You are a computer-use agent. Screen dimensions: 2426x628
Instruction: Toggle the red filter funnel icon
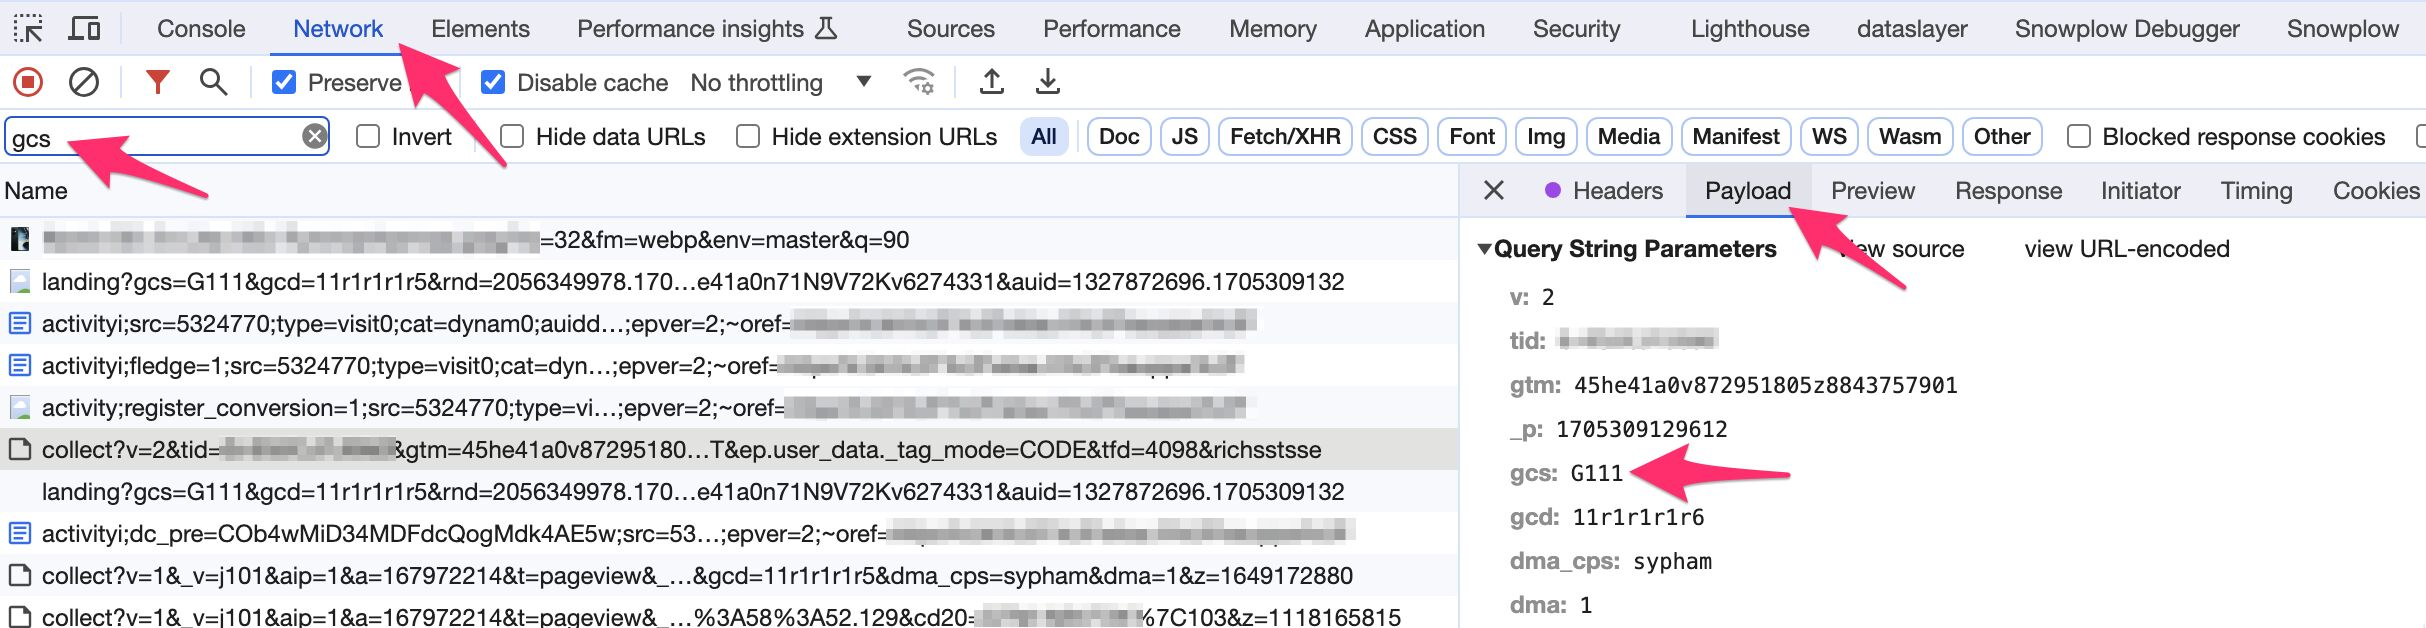[157, 82]
